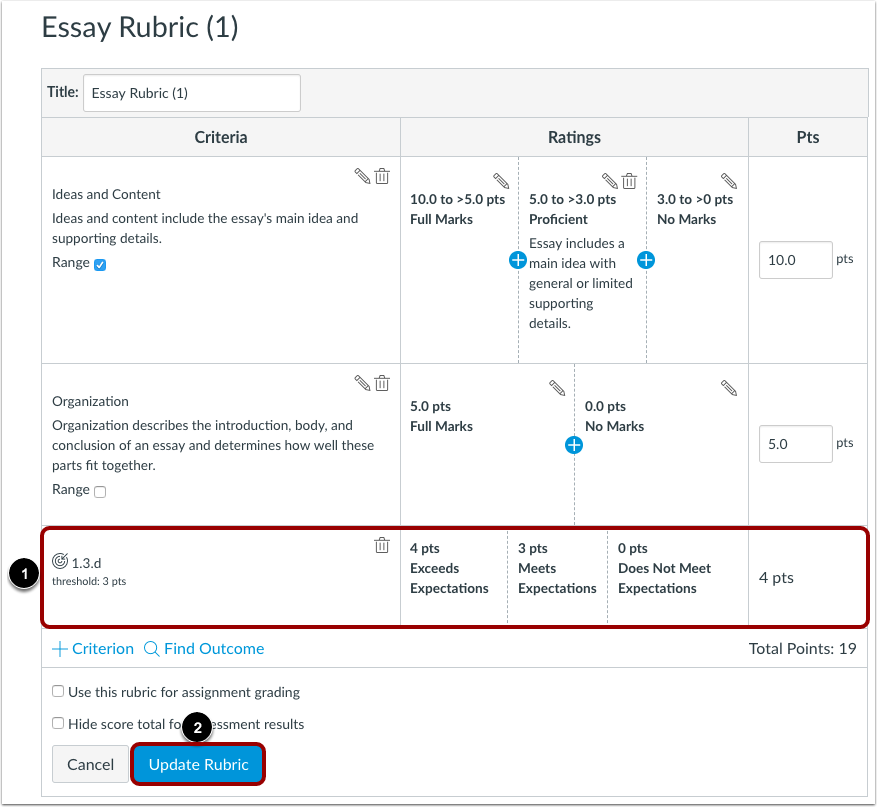Delete the Ideas and Content criterion
The width and height of the screenshot is (877, 807).
click(x=382, y=176)
